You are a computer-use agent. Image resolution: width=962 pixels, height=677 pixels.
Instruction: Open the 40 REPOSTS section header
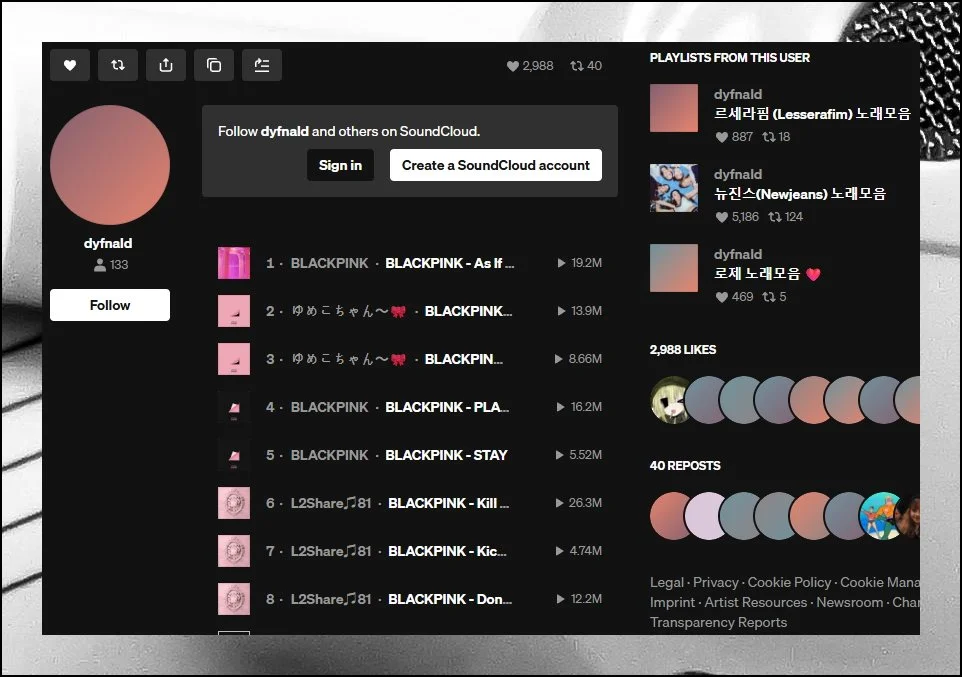[x=685, y=466]
